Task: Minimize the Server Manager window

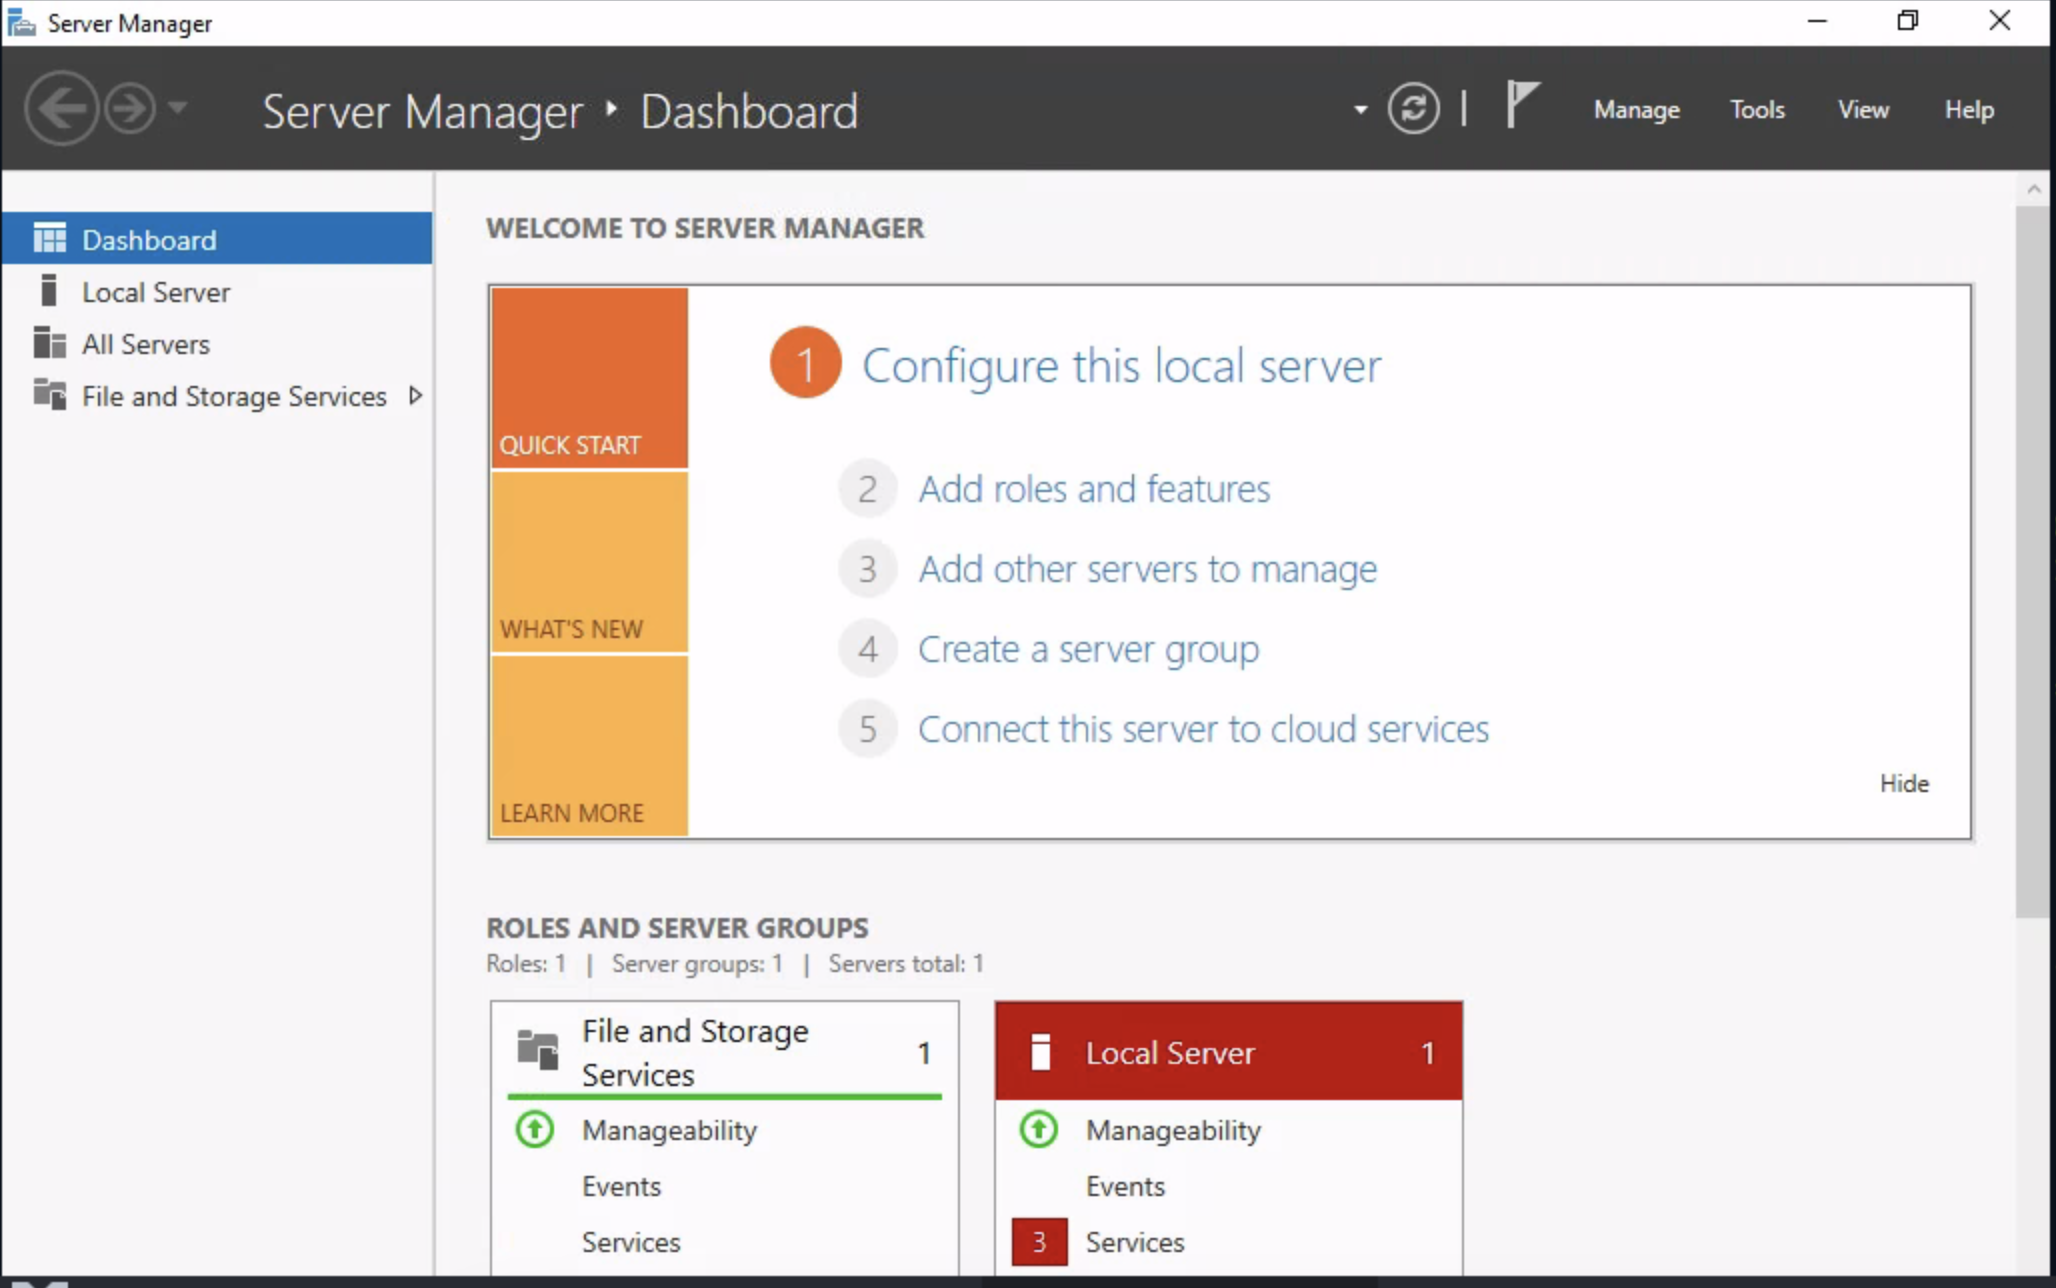Action: coord(1817,21)
